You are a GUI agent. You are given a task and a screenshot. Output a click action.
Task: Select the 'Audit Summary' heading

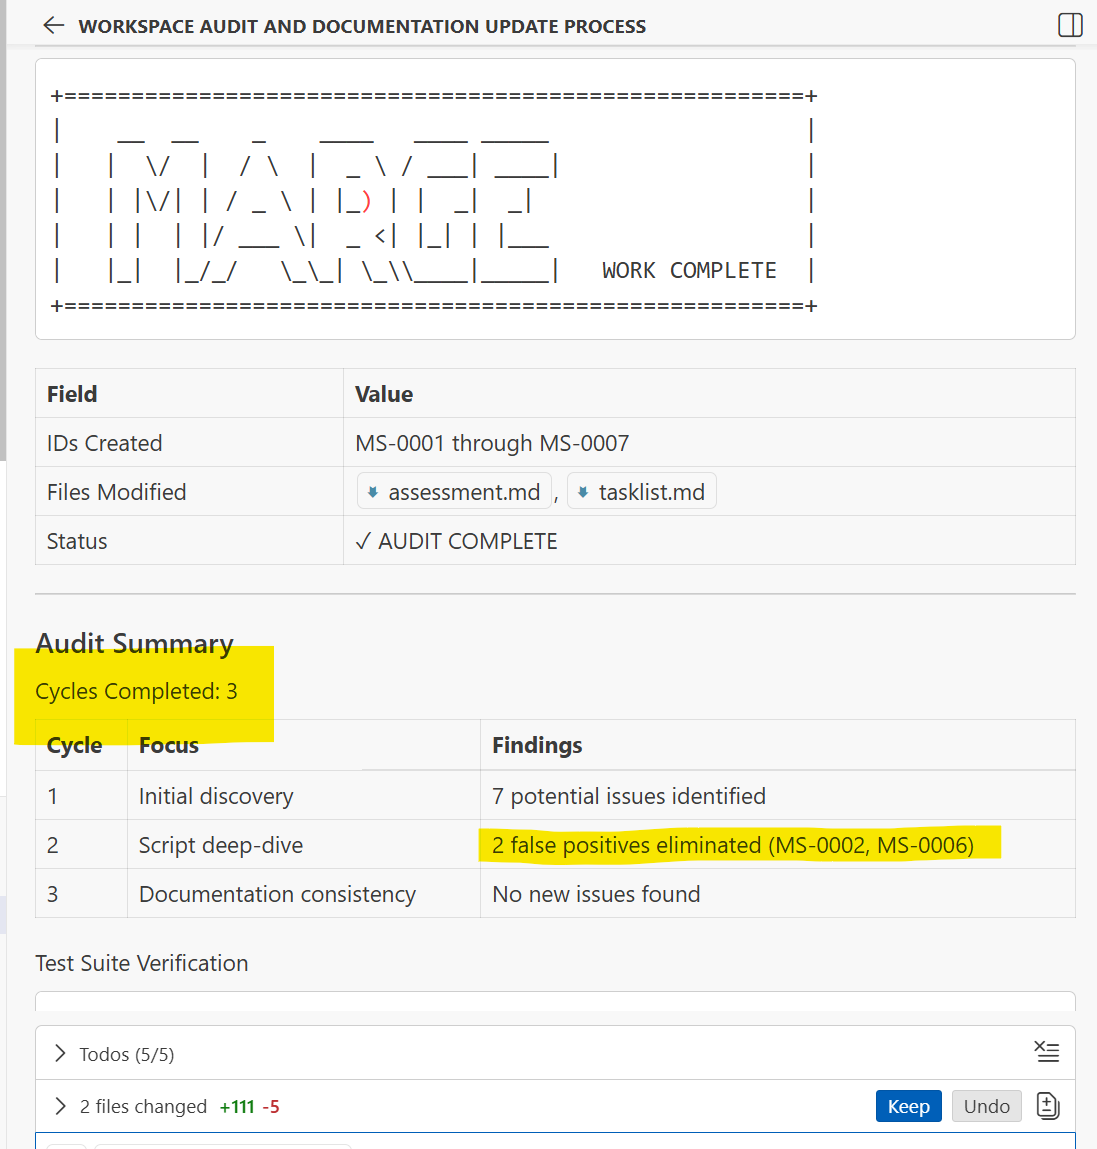(x=134, y=643)
